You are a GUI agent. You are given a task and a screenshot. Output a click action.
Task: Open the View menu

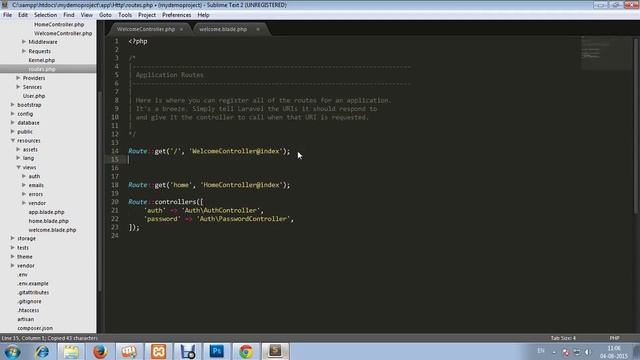[x=87, y=15]
